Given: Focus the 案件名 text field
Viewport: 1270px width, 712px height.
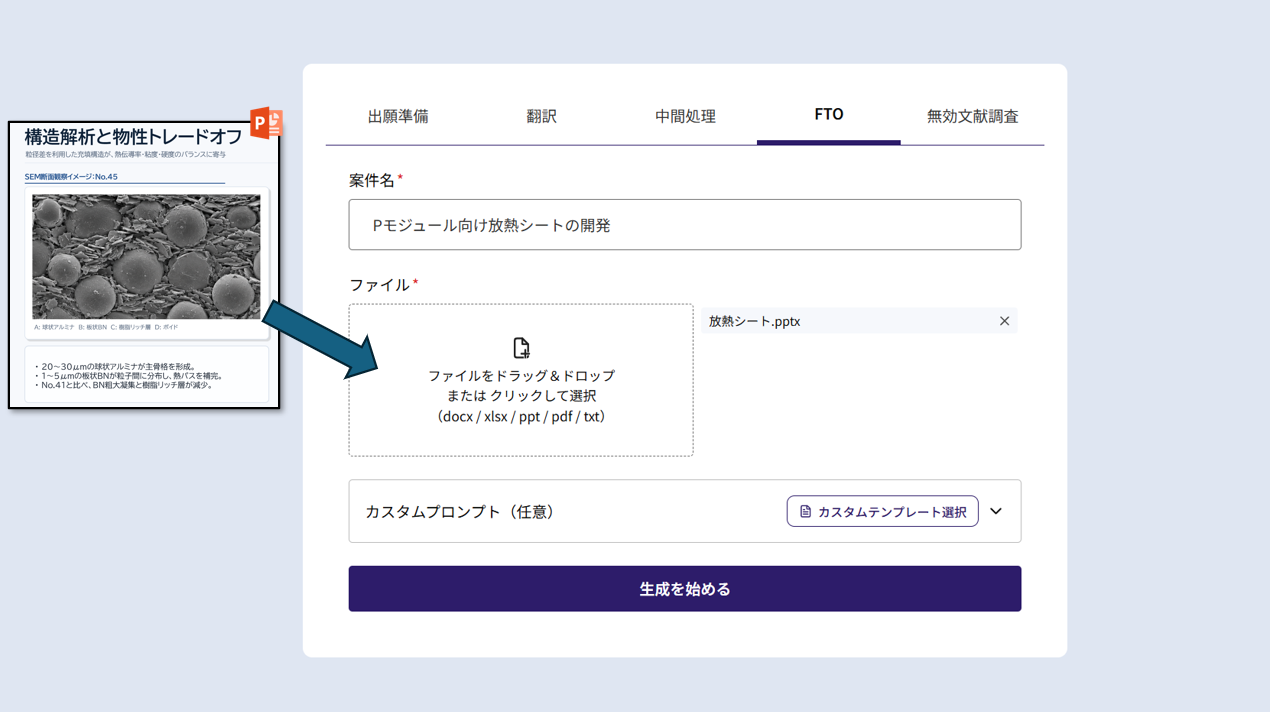Looking at the screenshot, I should coord(685,225).
